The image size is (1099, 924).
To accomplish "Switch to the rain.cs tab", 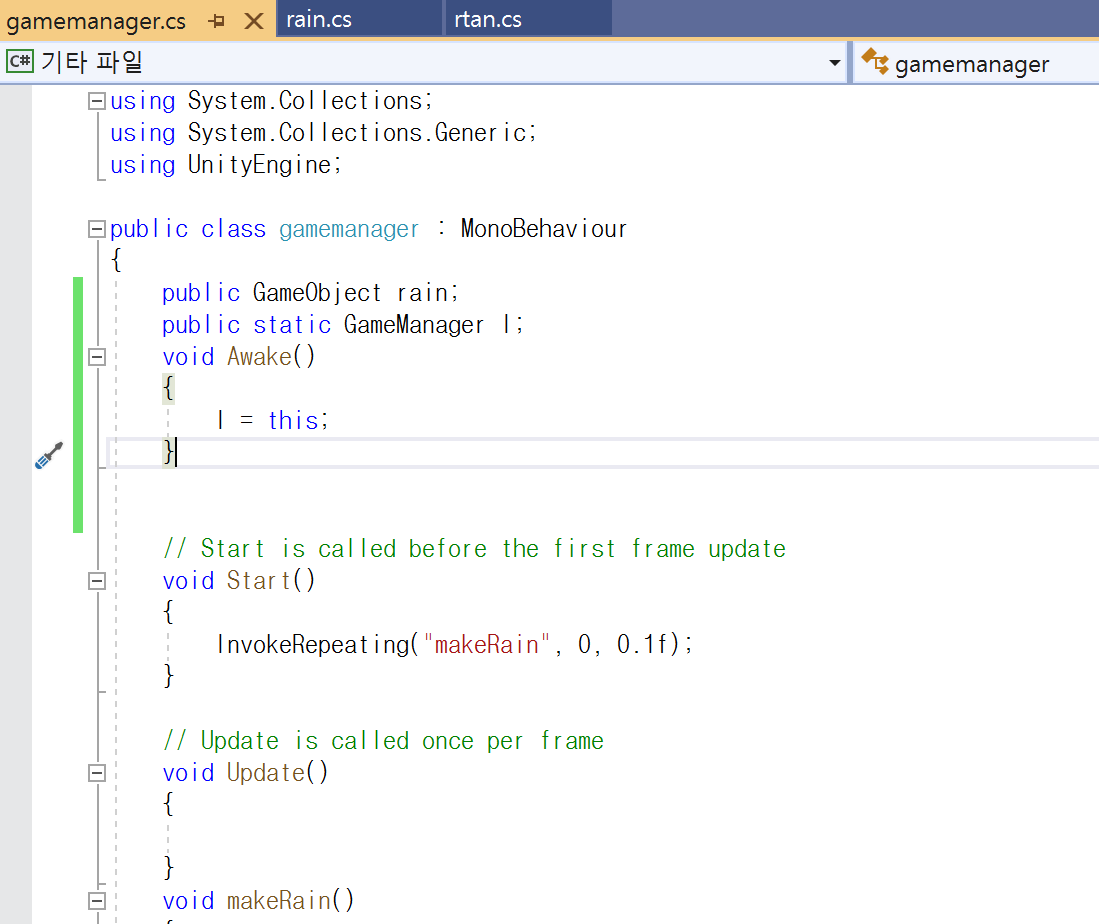I will pos(360,18).
